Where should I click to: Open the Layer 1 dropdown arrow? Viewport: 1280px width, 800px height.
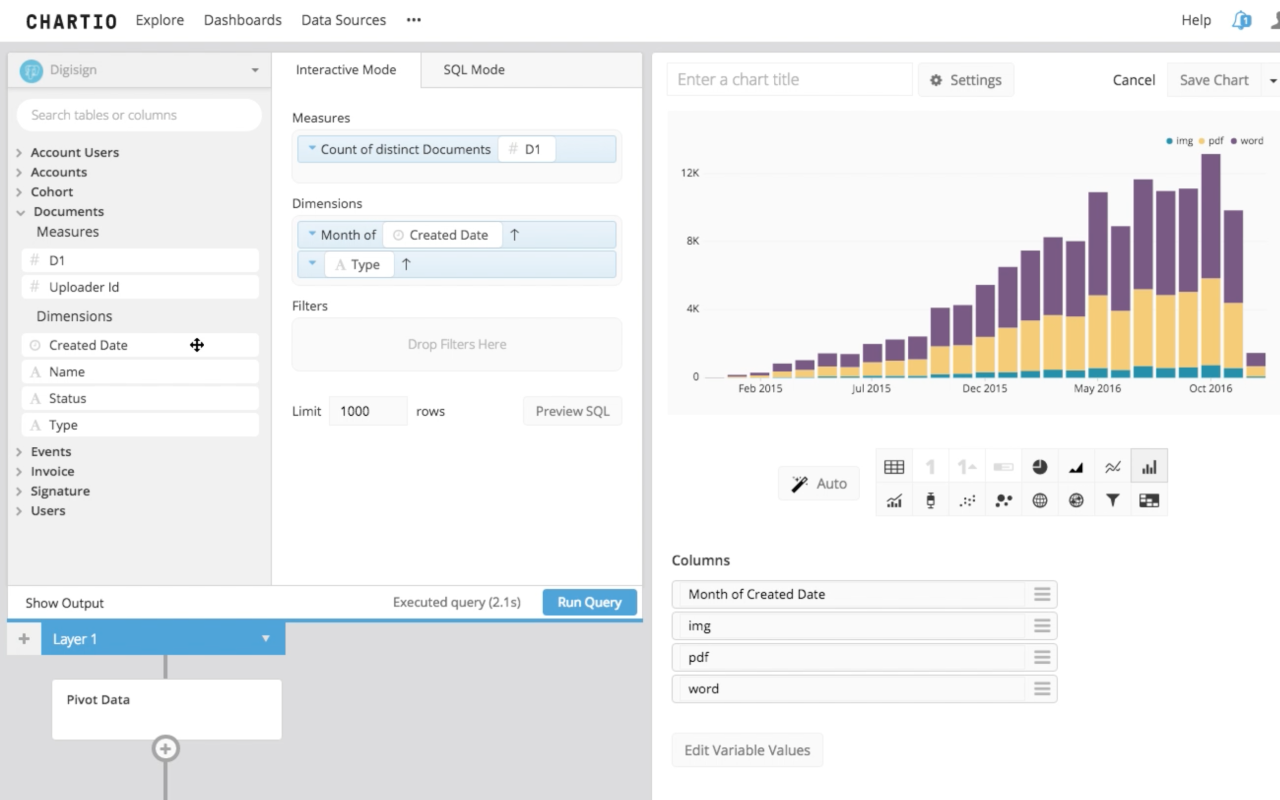[x=265, y=639]
